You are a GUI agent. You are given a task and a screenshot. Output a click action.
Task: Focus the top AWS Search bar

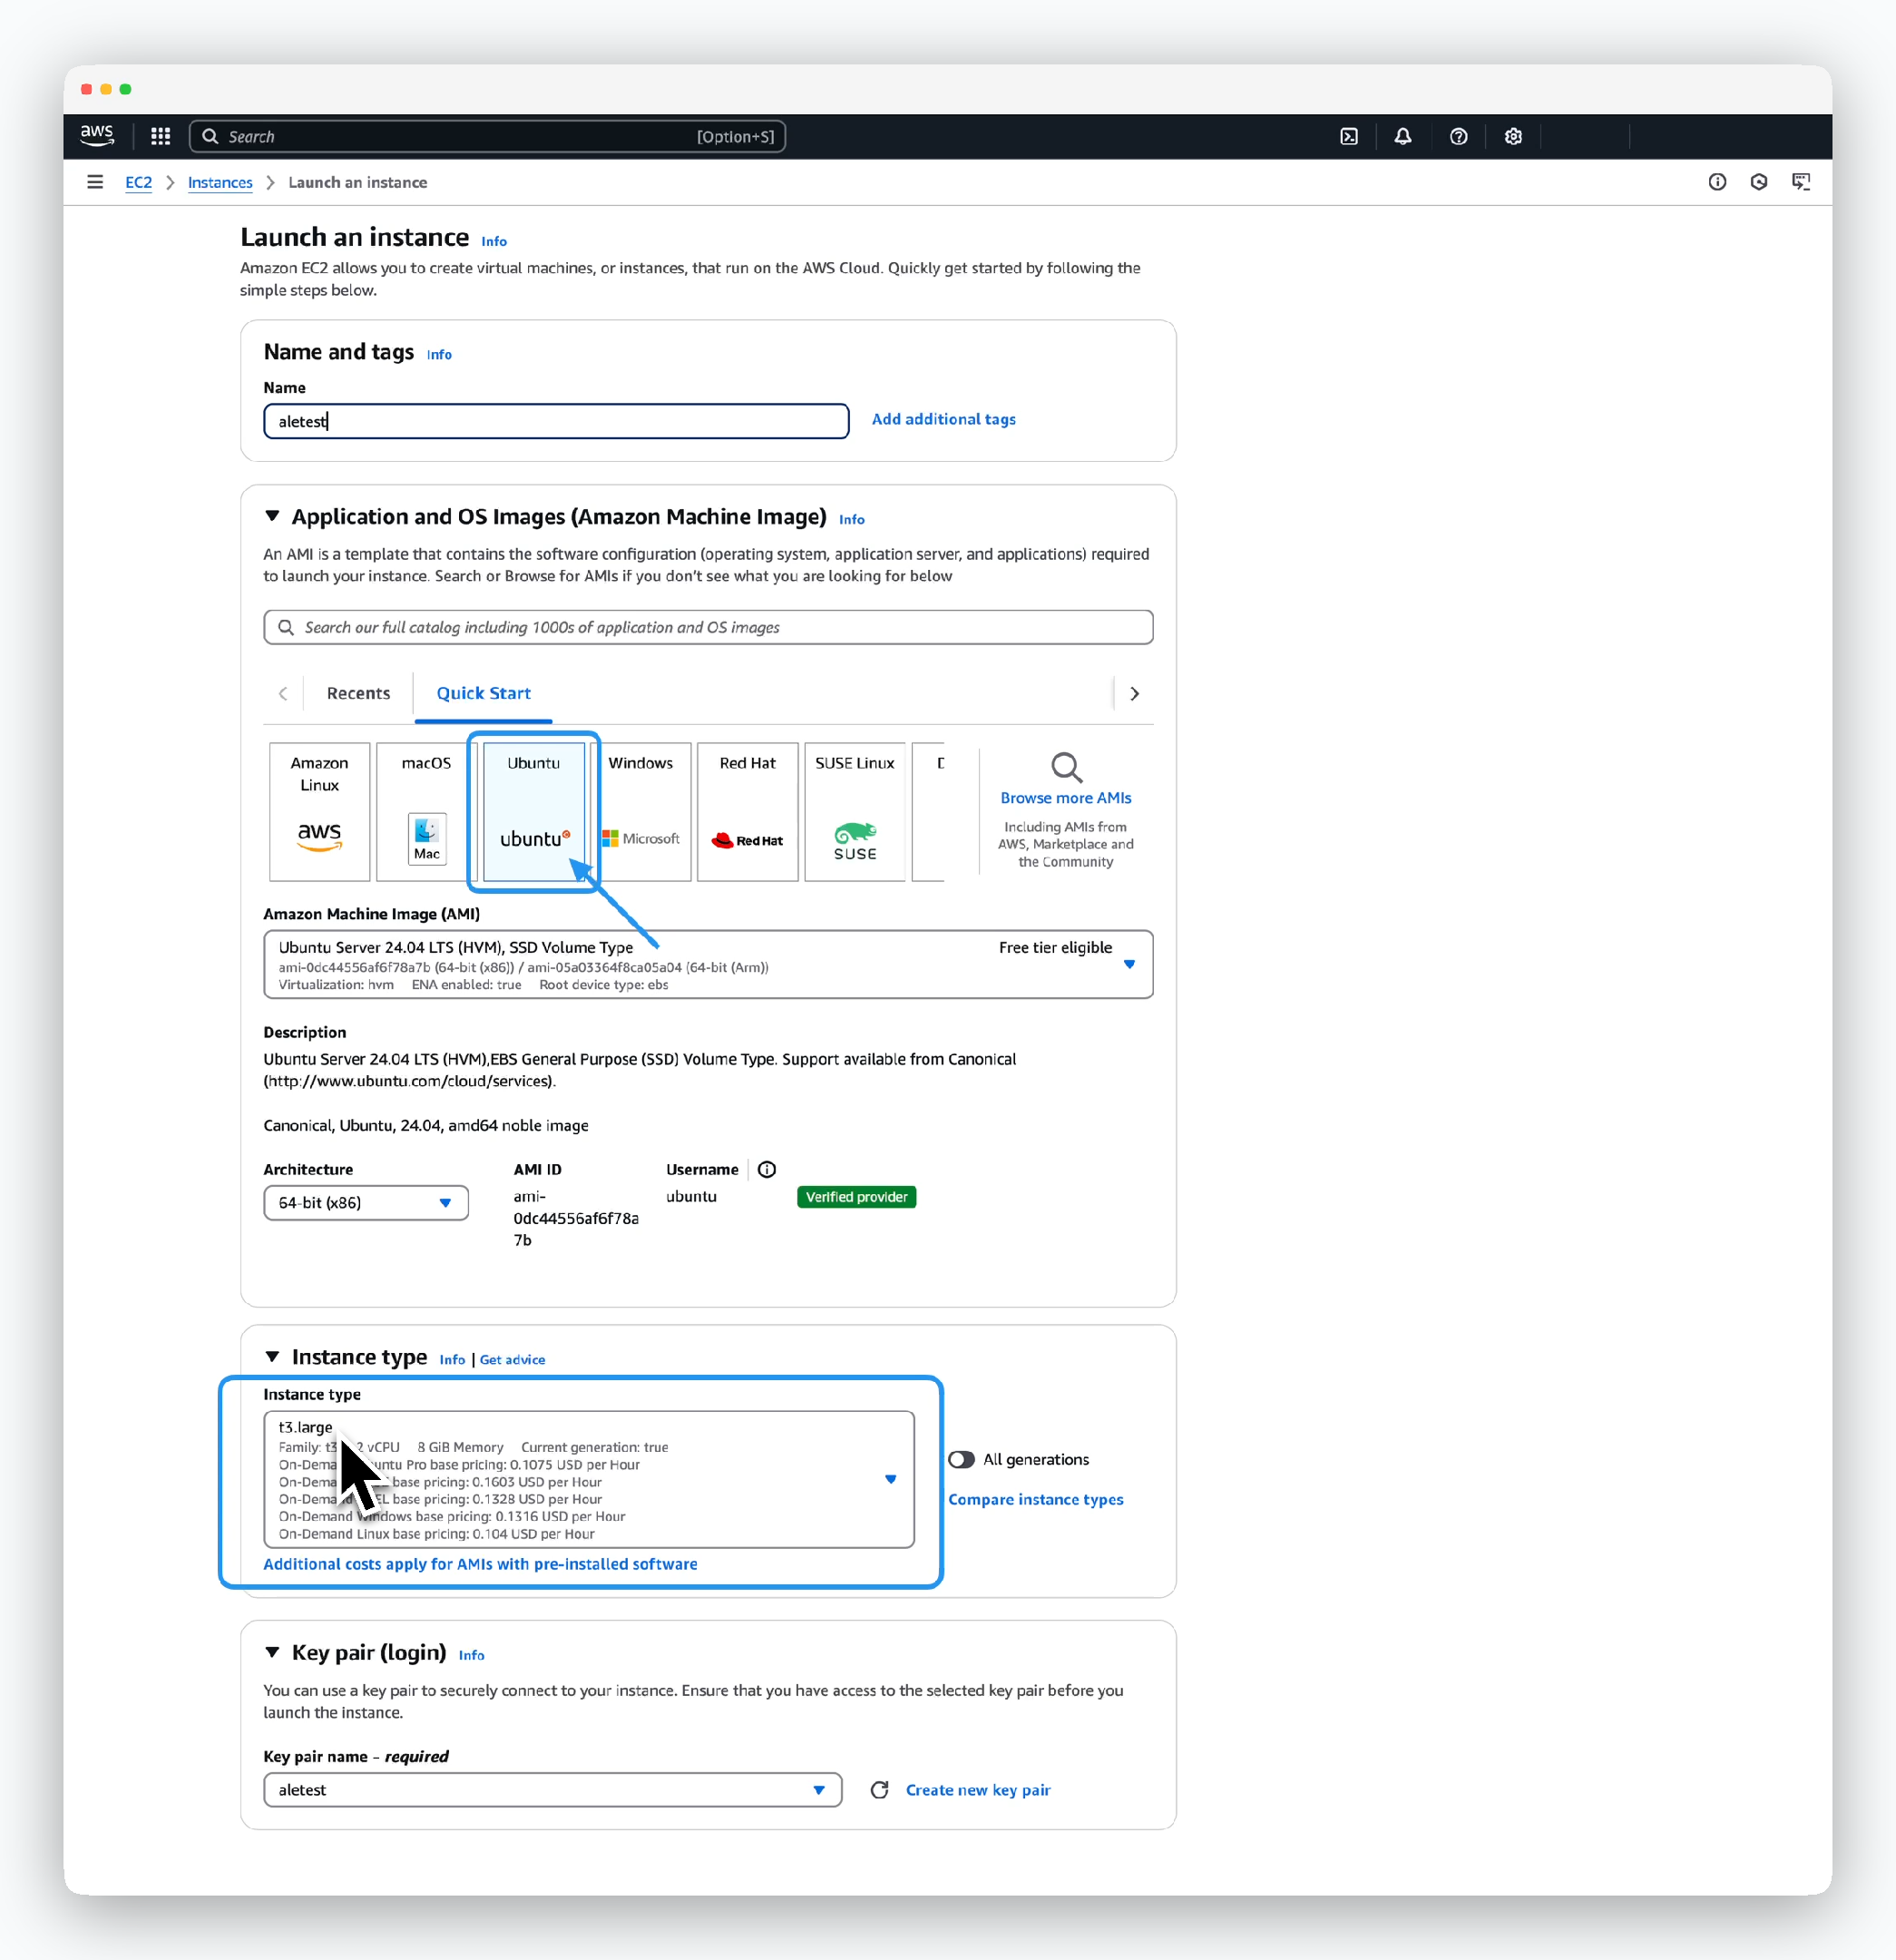(487, 136)
